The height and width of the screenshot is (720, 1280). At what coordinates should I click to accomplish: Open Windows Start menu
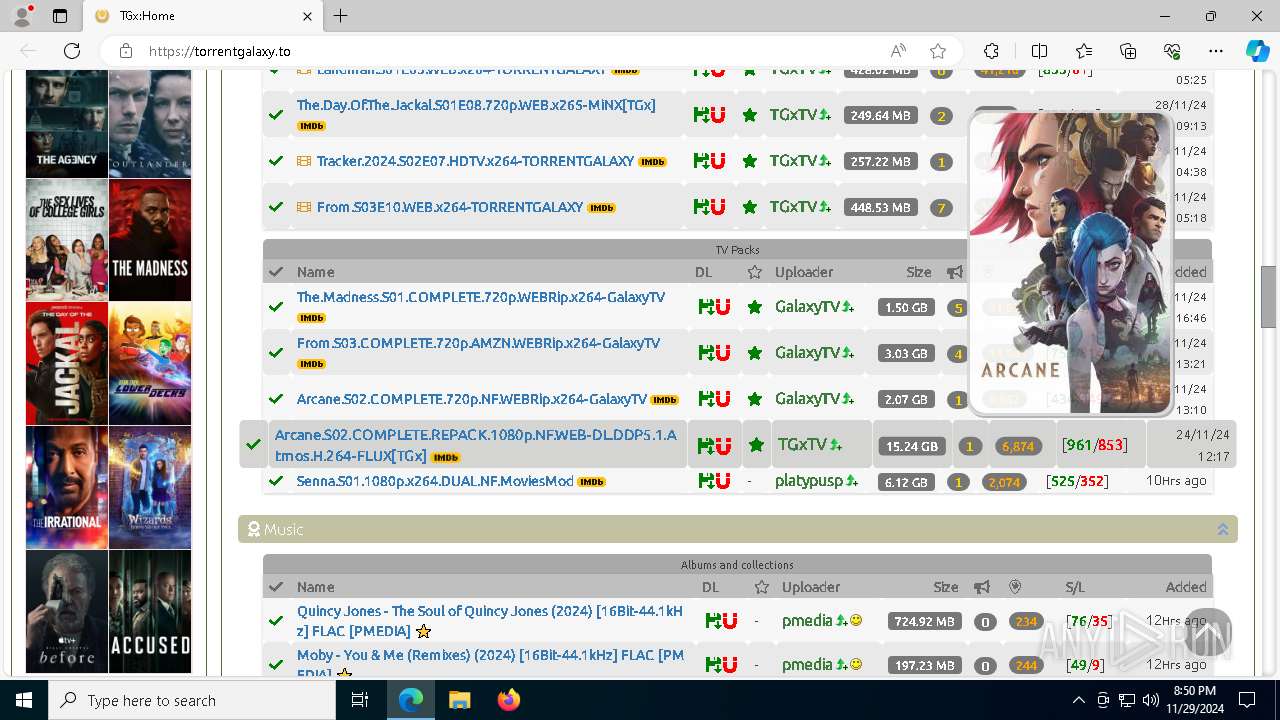(23, 700)
